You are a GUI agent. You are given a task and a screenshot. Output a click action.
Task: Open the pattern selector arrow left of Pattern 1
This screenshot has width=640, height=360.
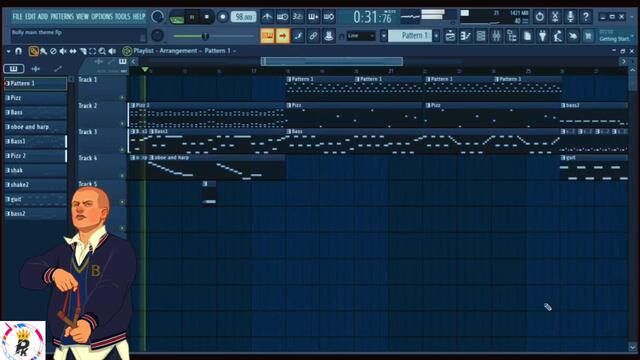[x=384, y=36]
